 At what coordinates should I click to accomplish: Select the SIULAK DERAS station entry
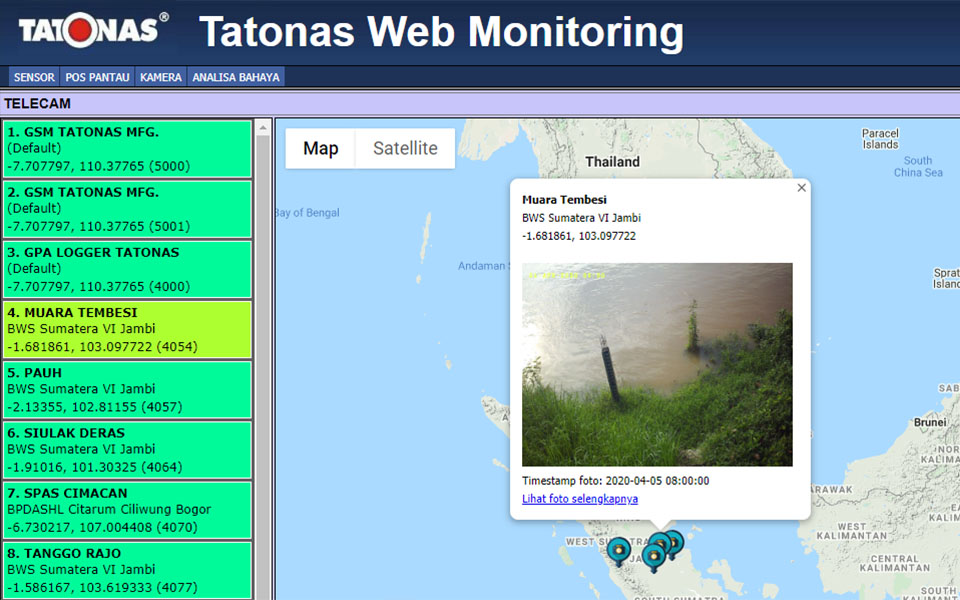[127, 449]
